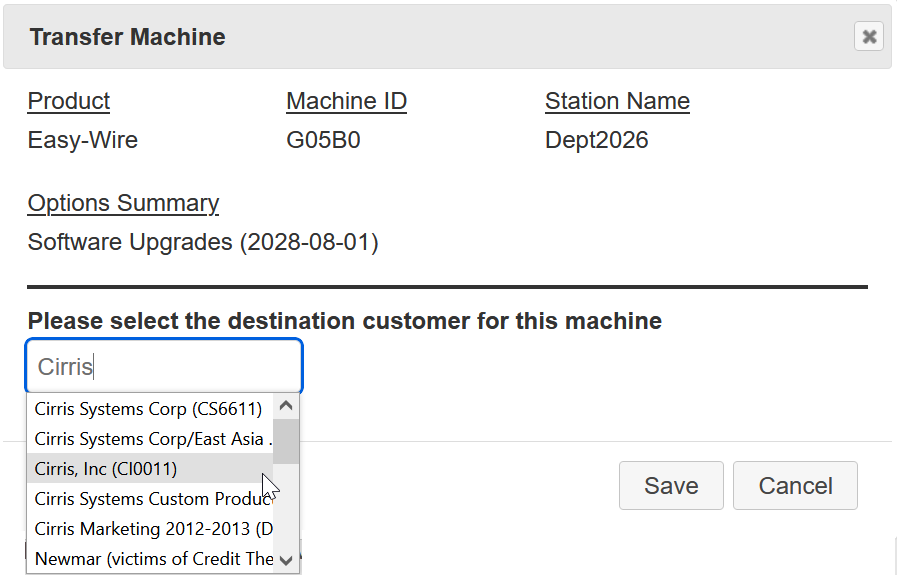This screenshot has height=575, width=897.
Task: Click the Product column heading
Action: pos(69,101)
